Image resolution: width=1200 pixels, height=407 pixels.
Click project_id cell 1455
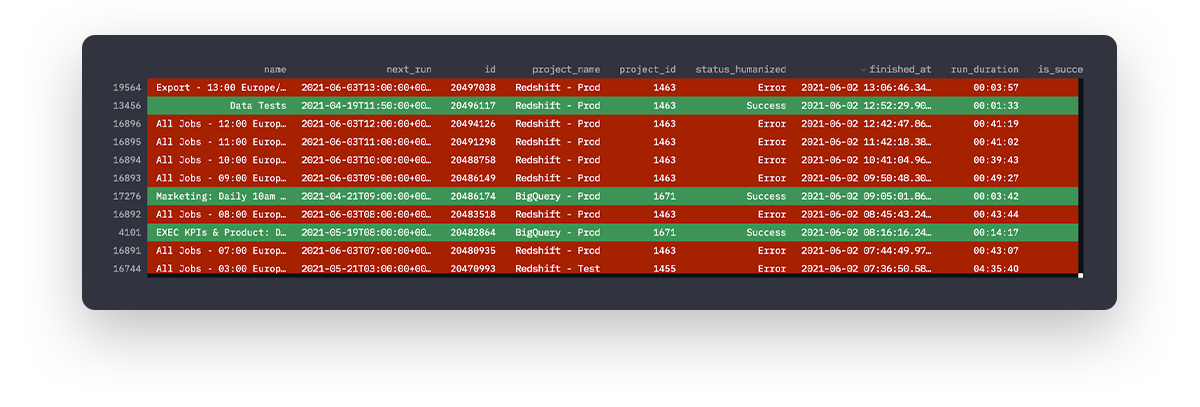[664, 269]
